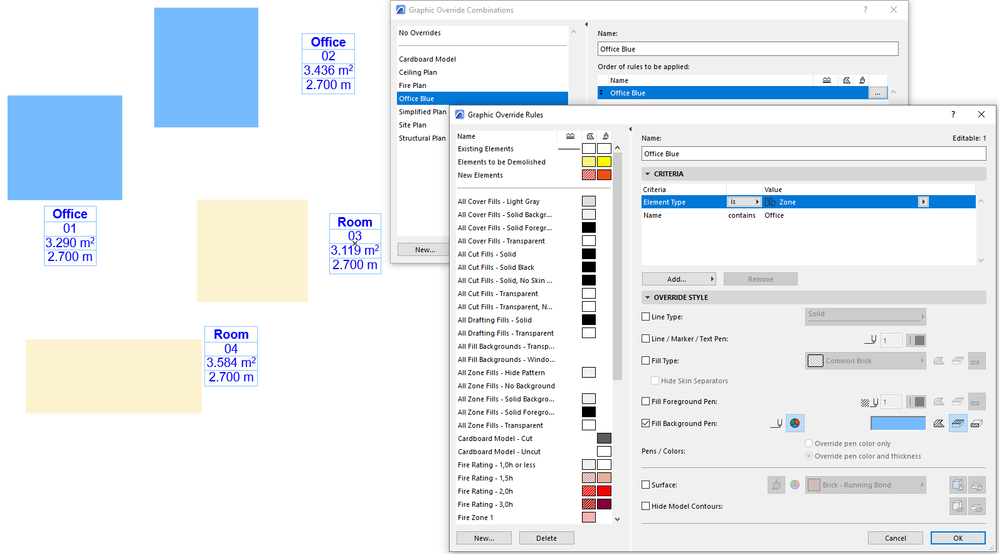The width and height of the screenshot is (999, 554).
Task: Select Override pen color only radio button
Action: coord(809,443)
